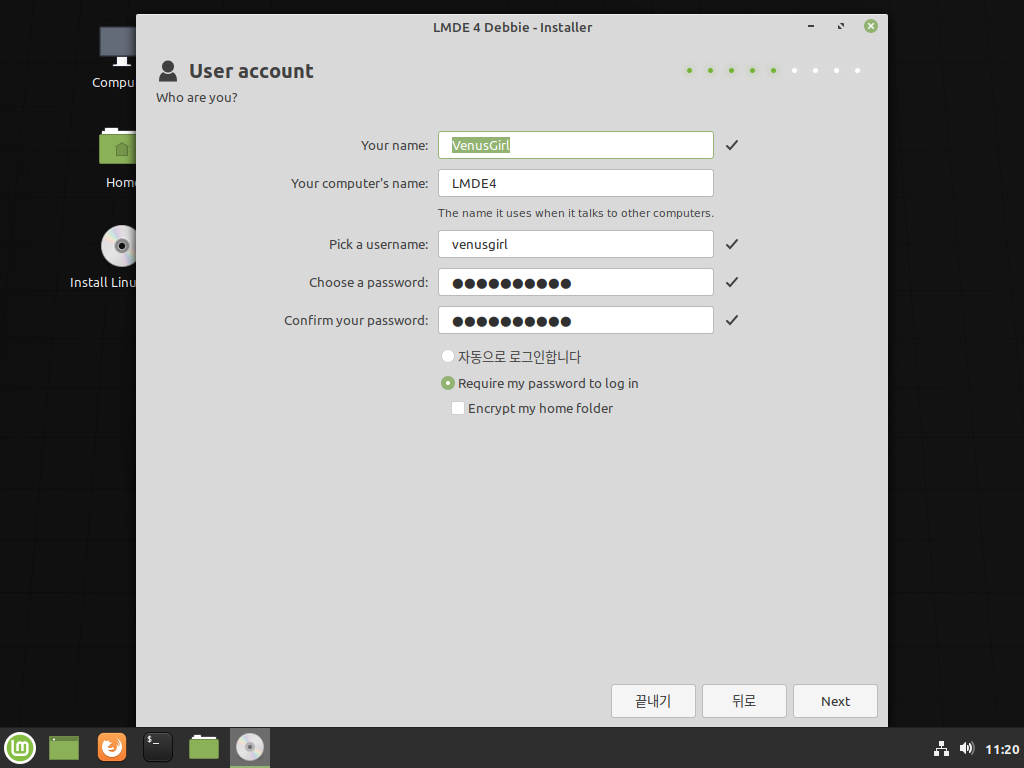Open the Linux Mint menu button
1024x768 pixels.
20,748
